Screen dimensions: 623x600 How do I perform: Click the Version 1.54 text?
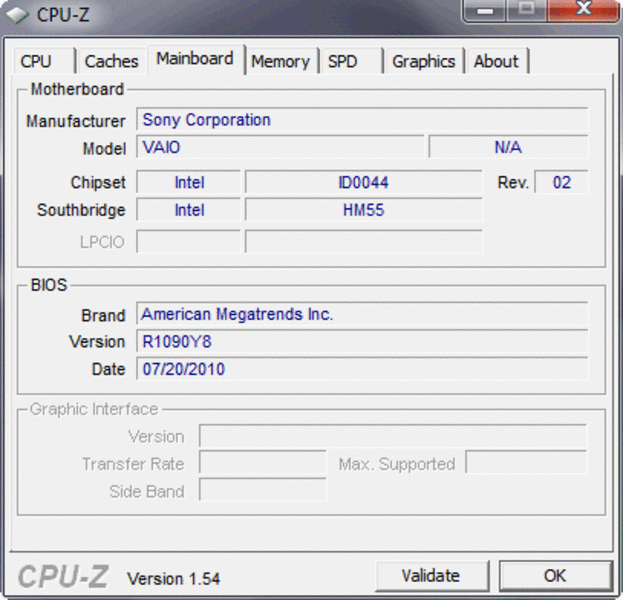[173, 579]
